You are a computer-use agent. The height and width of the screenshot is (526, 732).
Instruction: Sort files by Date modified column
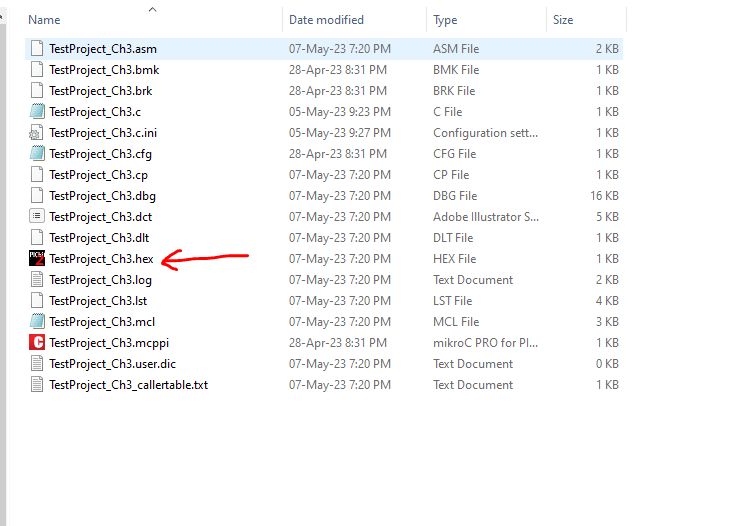click(x=326, y=20)
